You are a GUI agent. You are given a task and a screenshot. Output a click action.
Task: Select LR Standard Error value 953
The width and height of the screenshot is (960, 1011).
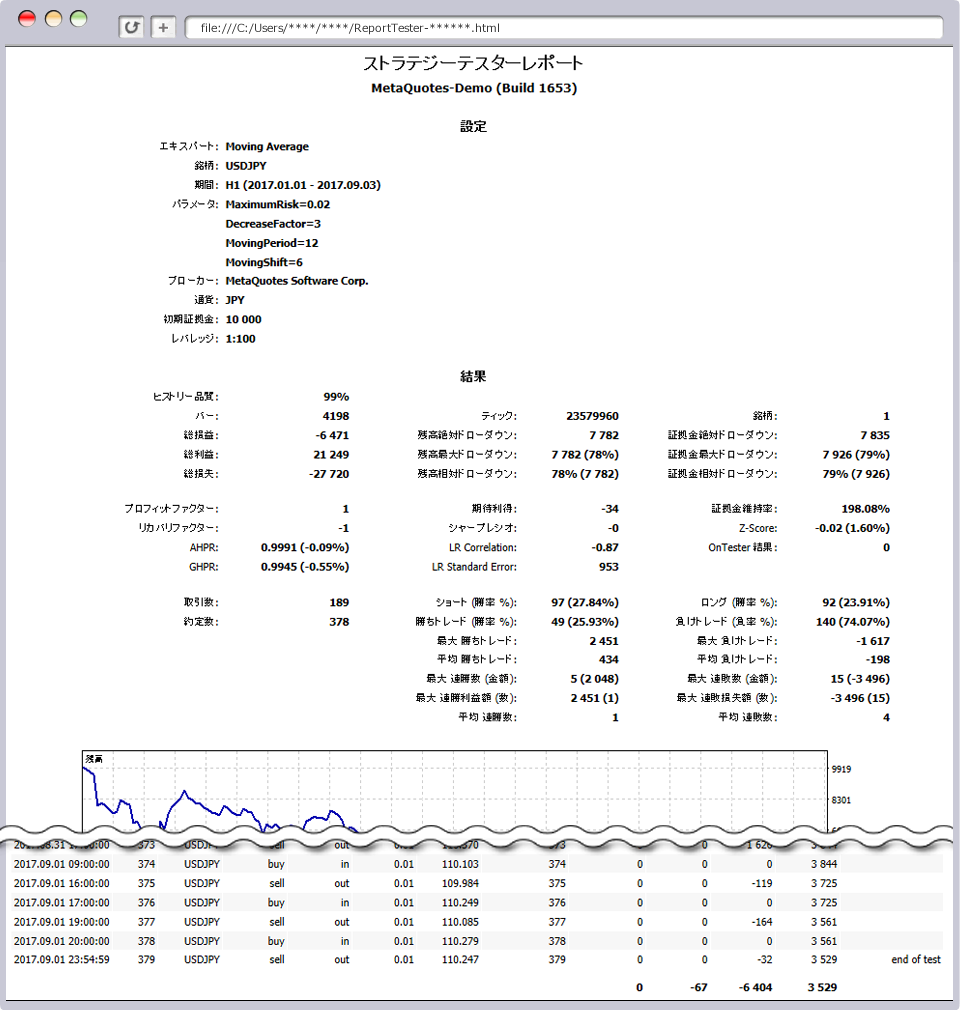pos(609,567)
